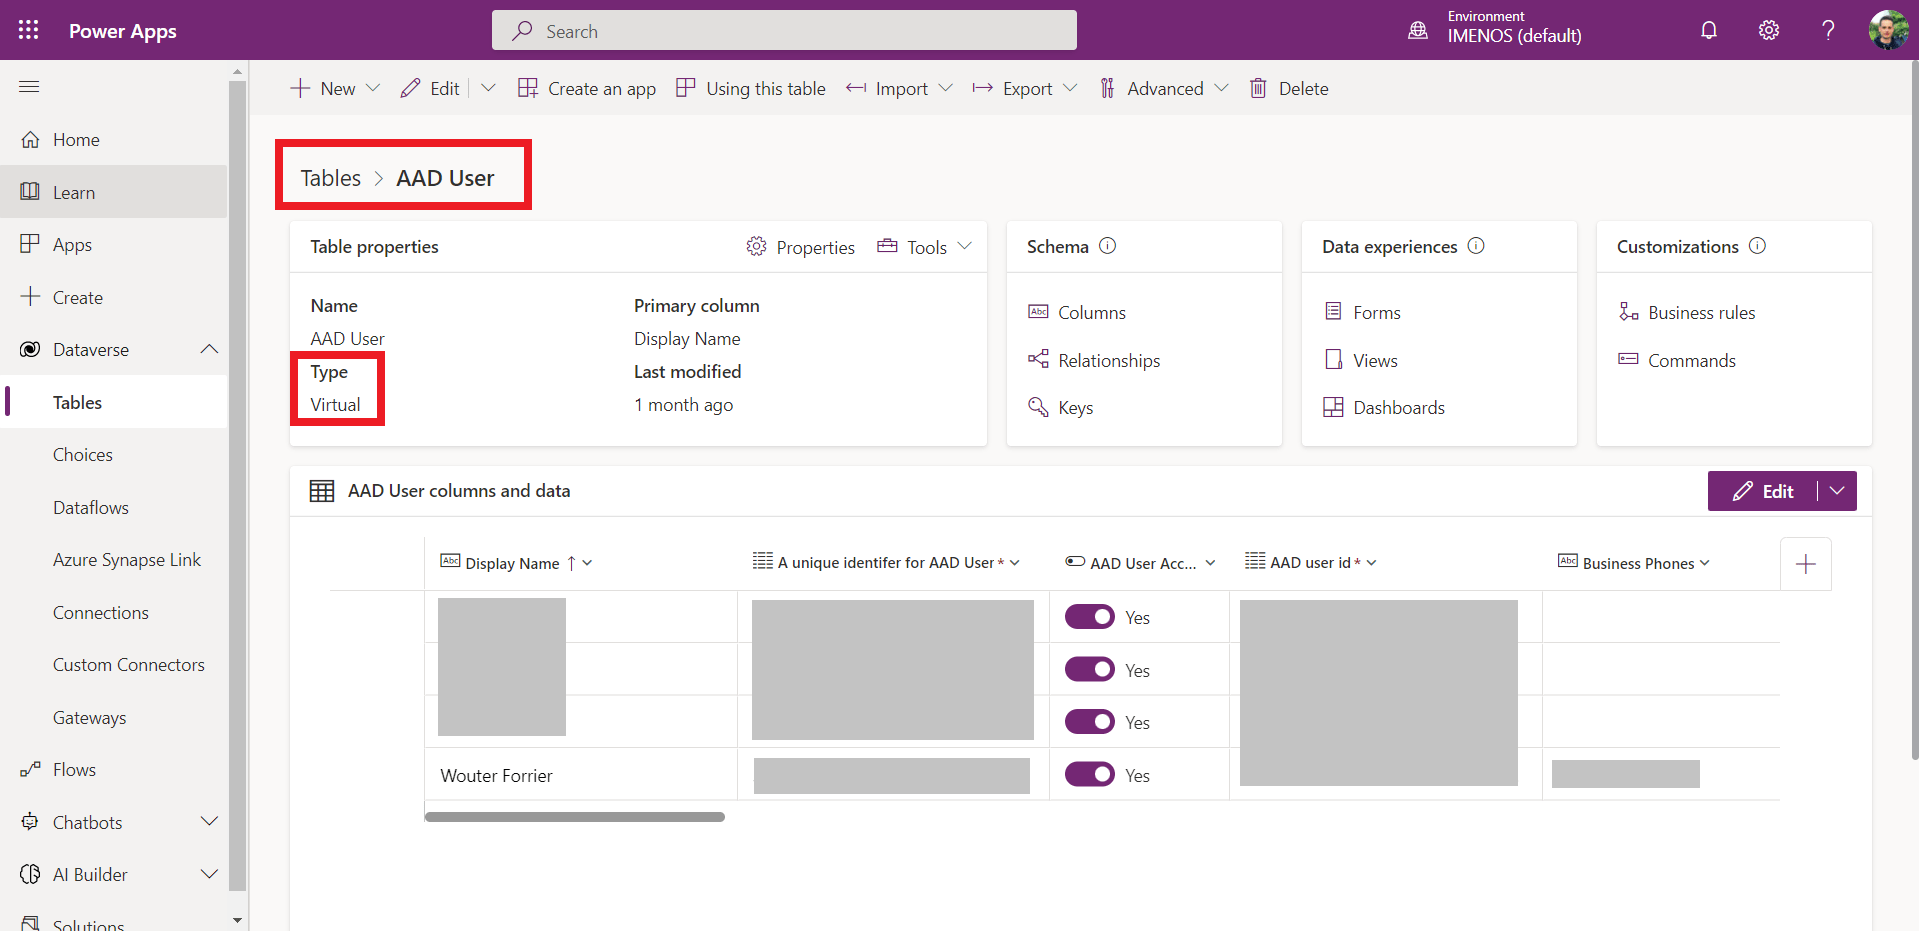Click the Create plus icon in sidebar
Screen dimensions: 1919x931
point(30,297)
